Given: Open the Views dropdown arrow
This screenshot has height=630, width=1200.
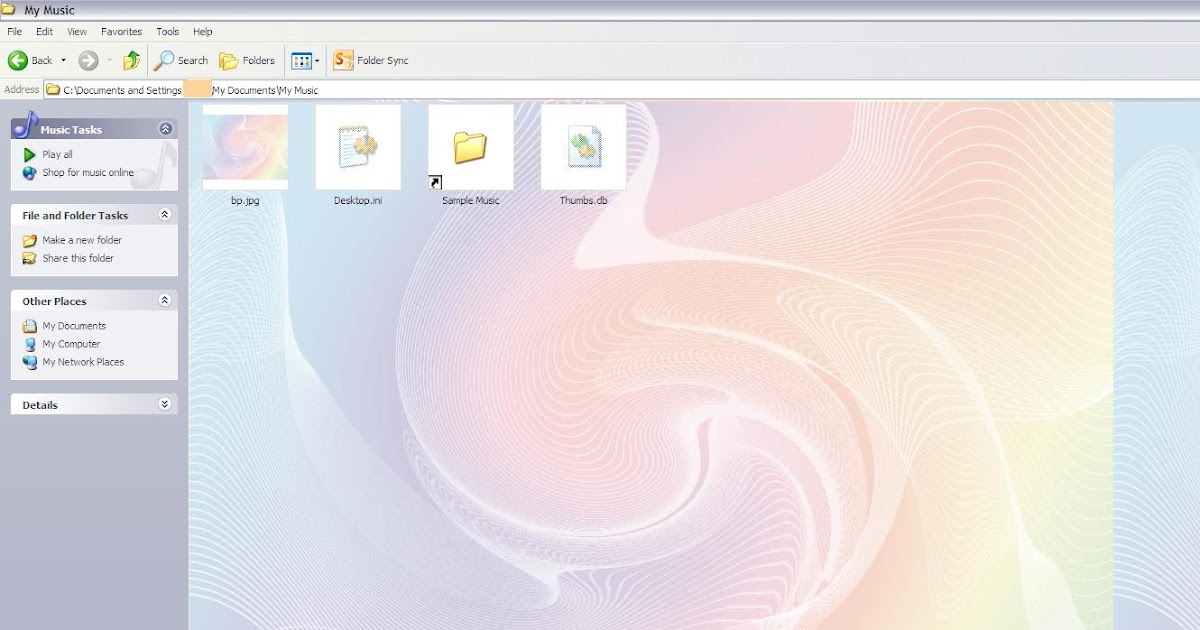Looking at the screenshot, I should click(316, 60).
